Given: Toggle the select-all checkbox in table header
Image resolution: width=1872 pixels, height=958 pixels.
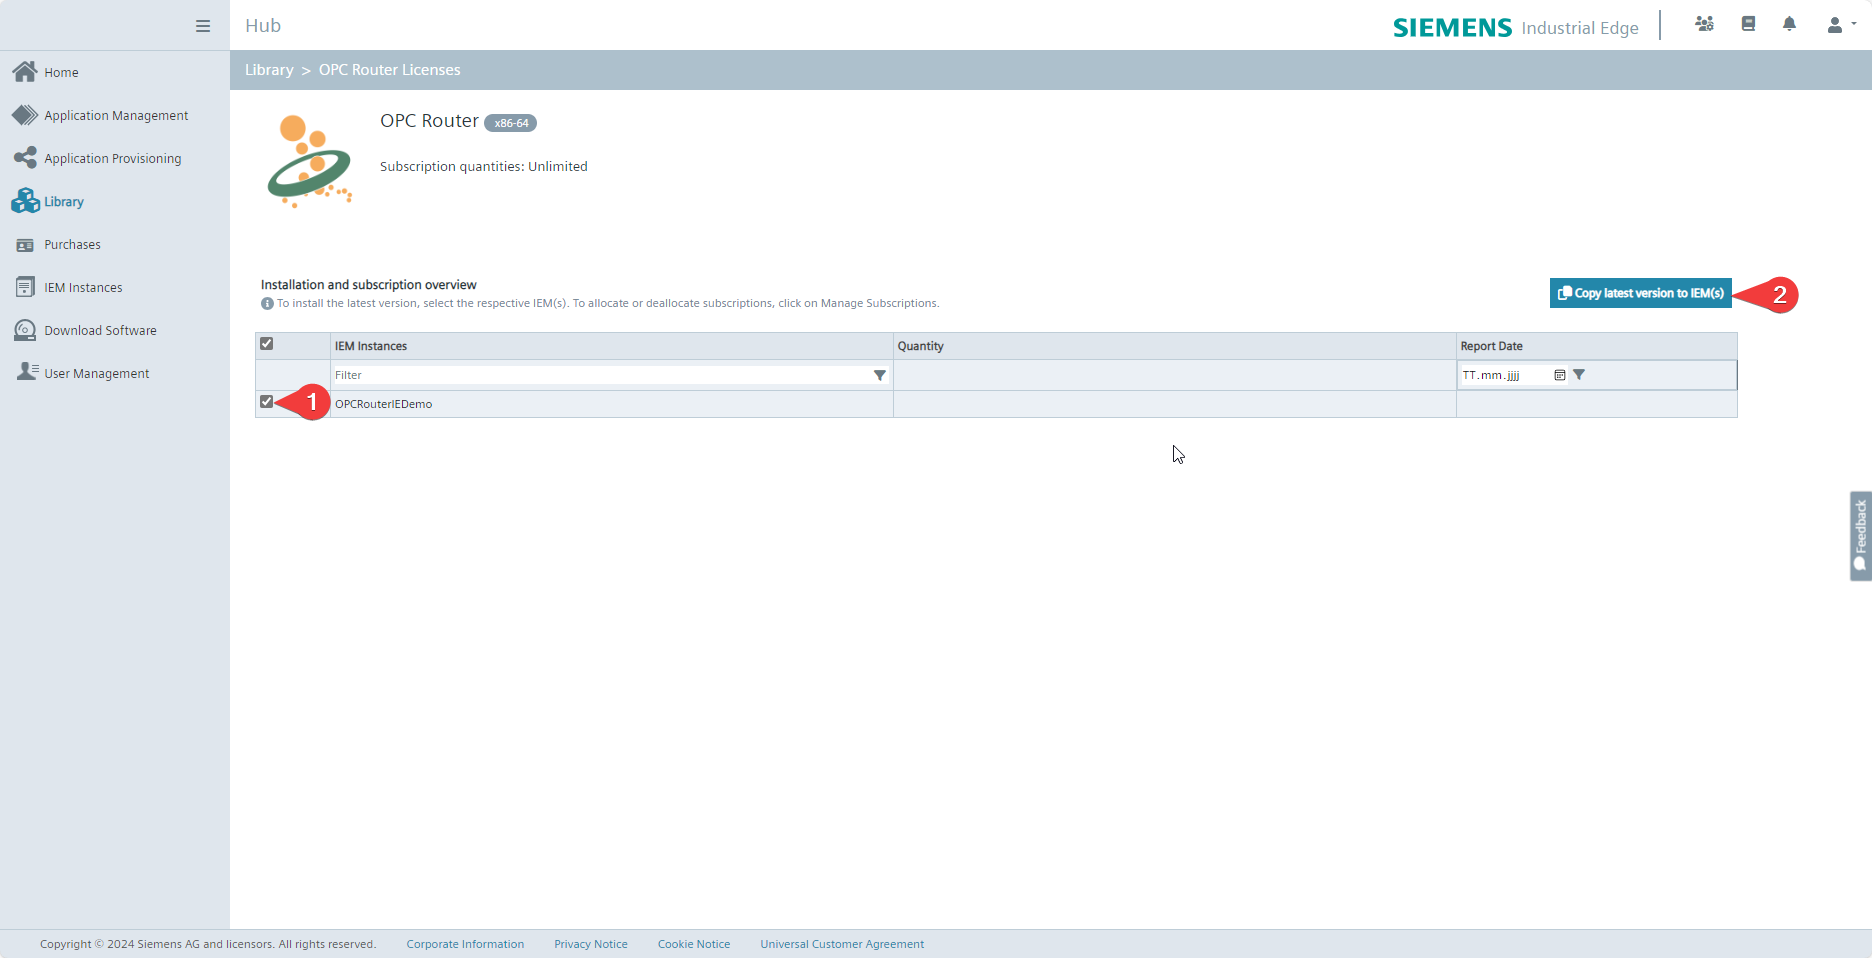Looking at the screenshot, I should [x=267, y=344].
